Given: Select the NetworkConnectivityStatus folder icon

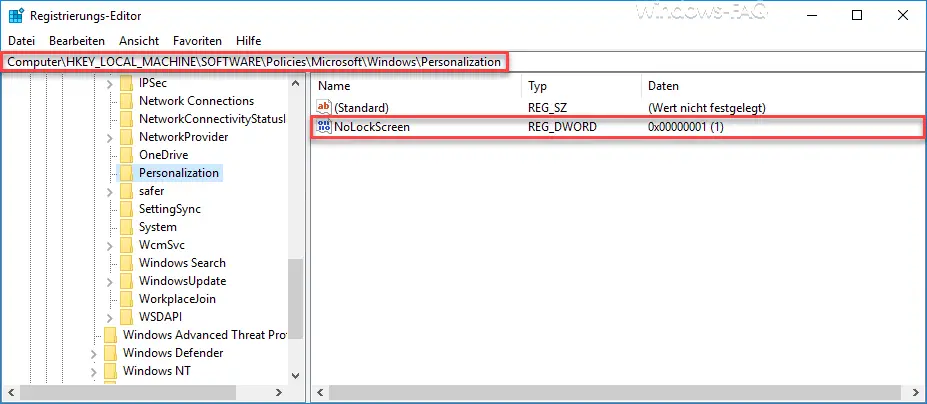Looking at the screenshot, I should (126, 119).
